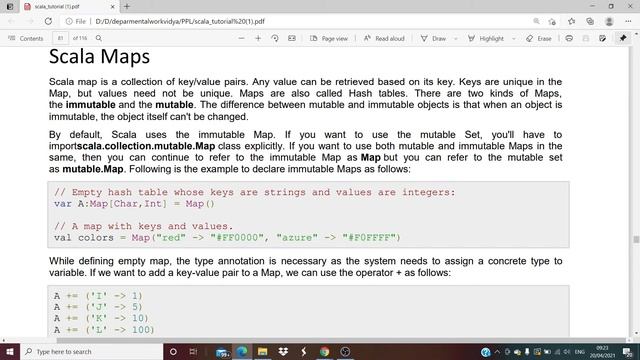Activate the Highlight tool
Viewport: 640px width, 360px height.
[486, 38]
